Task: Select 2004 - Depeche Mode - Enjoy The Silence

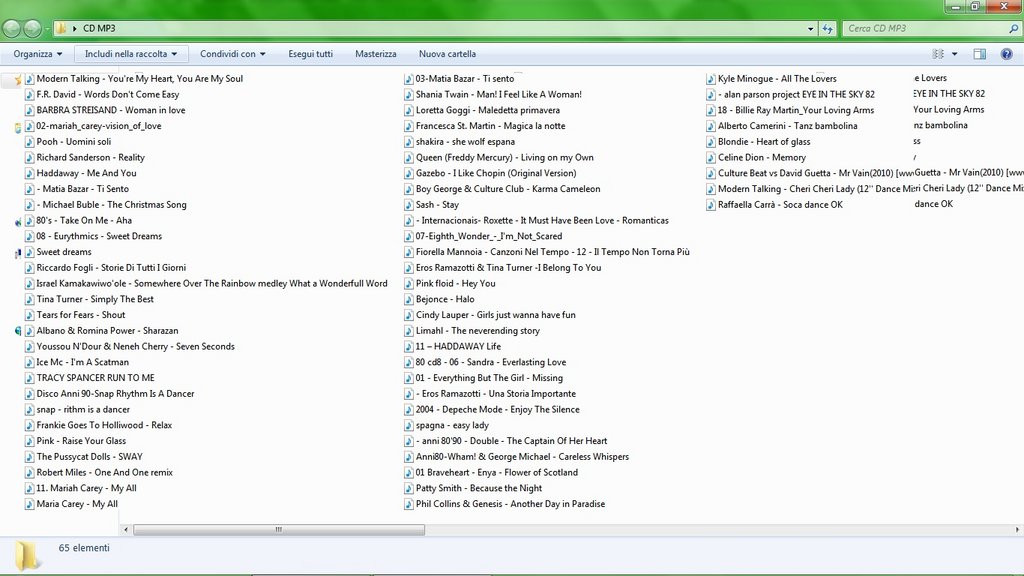Action: [492, 409]
